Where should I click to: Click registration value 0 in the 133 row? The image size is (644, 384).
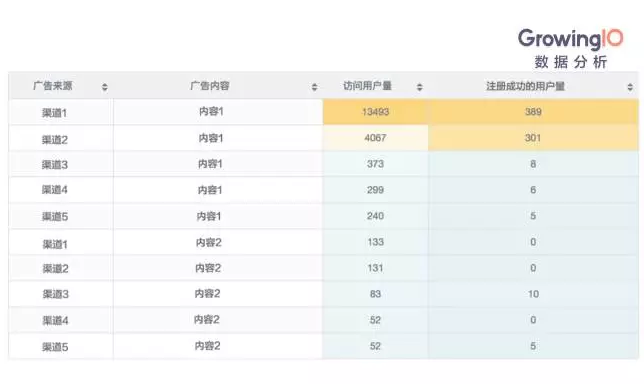533,242
